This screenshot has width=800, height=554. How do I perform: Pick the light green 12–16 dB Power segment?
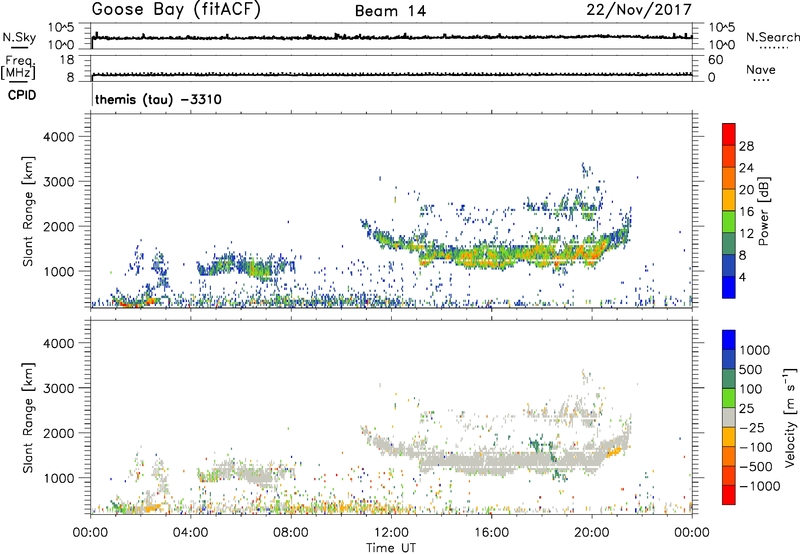tap(729, 222)
